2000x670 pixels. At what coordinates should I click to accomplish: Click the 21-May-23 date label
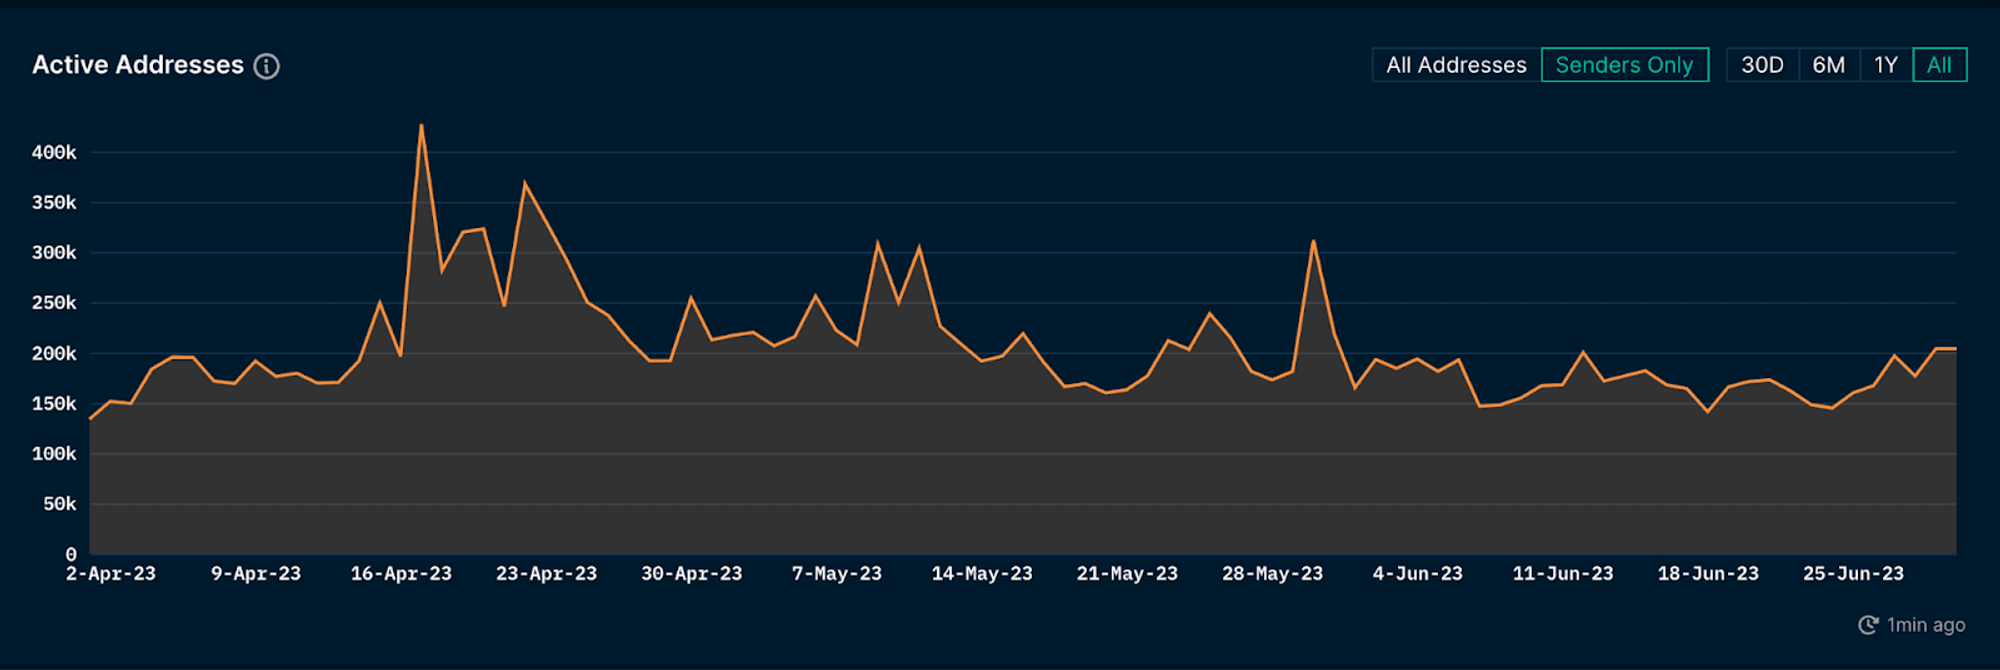(x=1127, y=574)
